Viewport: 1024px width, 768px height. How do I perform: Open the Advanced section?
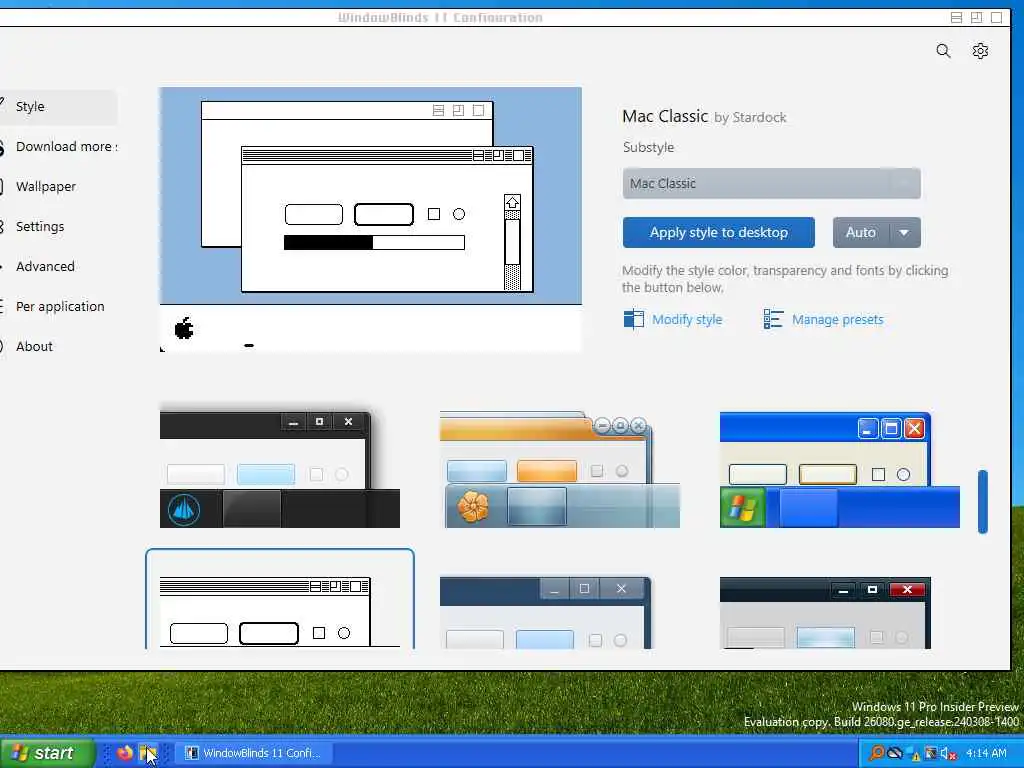tap(57, 266)
